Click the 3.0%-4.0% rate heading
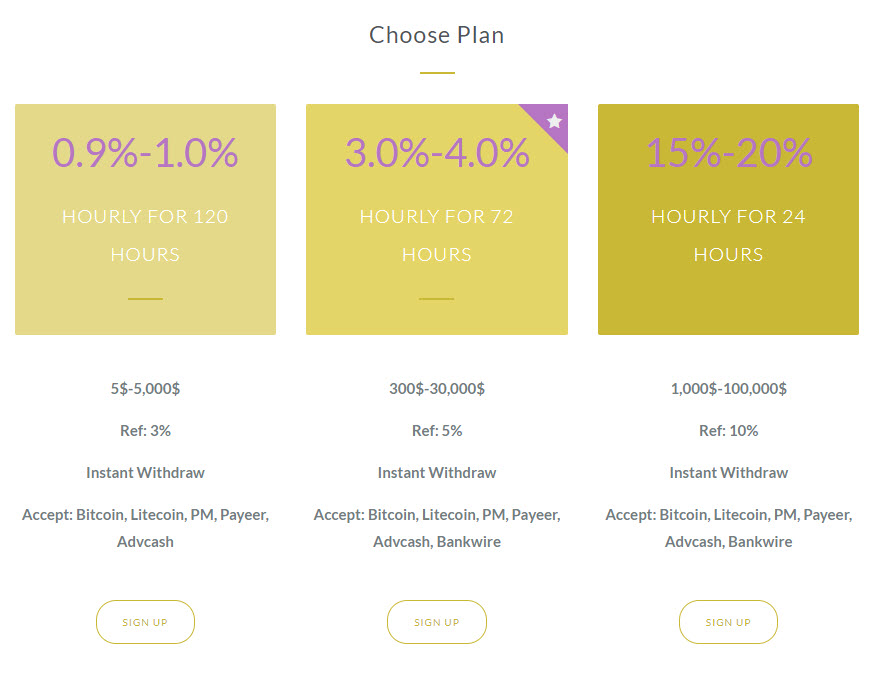 (x=437, y=153)
